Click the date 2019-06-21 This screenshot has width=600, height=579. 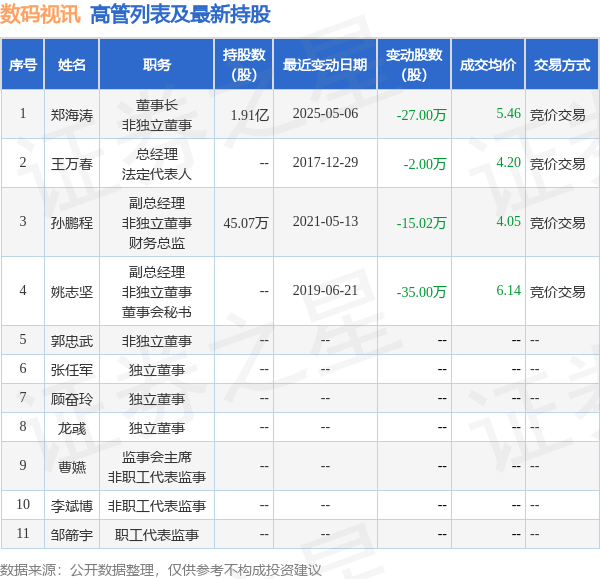click(325, 290)
